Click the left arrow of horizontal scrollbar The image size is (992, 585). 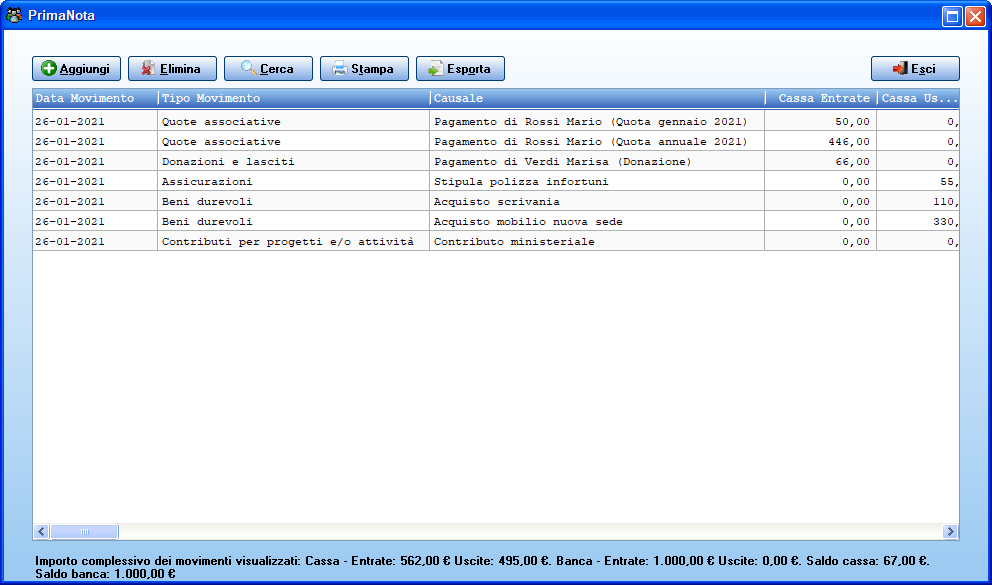coord(41,531)
